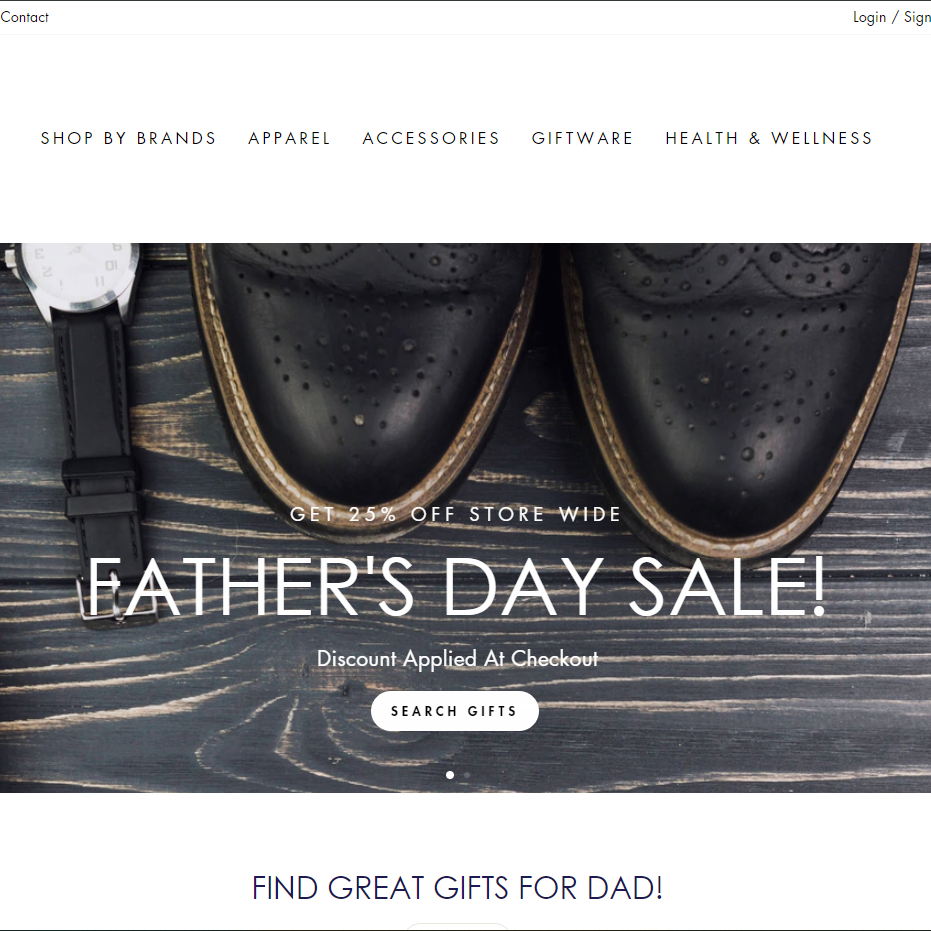
Task: Click the Get 25% Off Store Wide text
Action: pyautogui.click(x=455, y=514)
